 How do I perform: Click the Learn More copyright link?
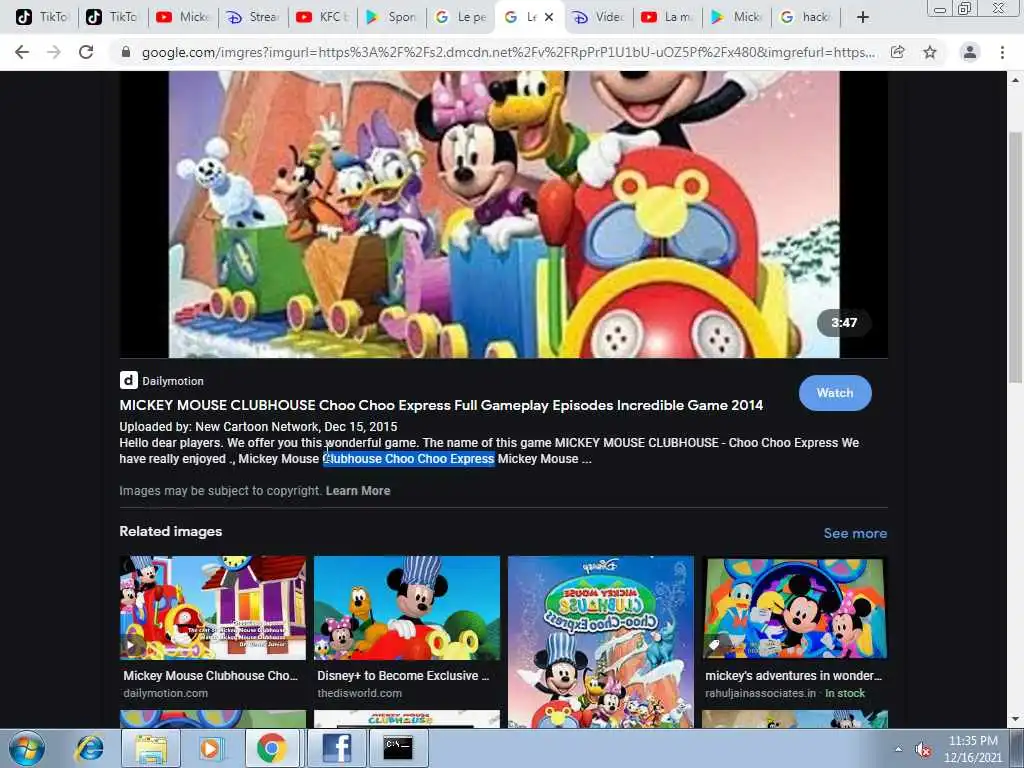click(x=358, y=490)
